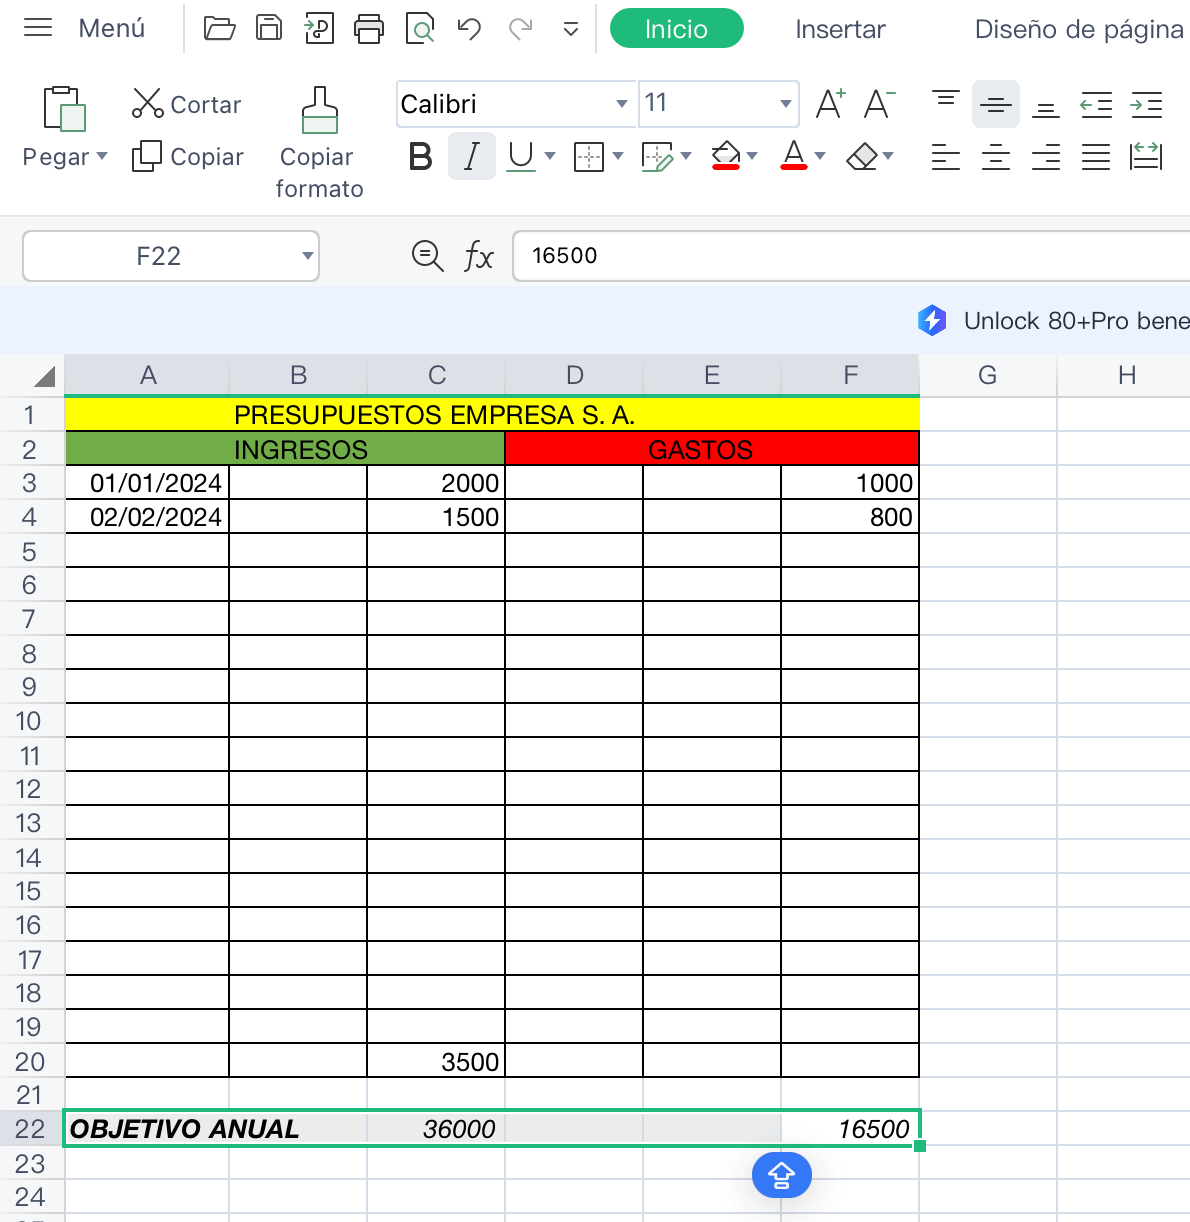The height and width of the screenshot is (1222, 1190).
Task: Open the Print icon in toolbar
Action: click(x=369, y=28)
